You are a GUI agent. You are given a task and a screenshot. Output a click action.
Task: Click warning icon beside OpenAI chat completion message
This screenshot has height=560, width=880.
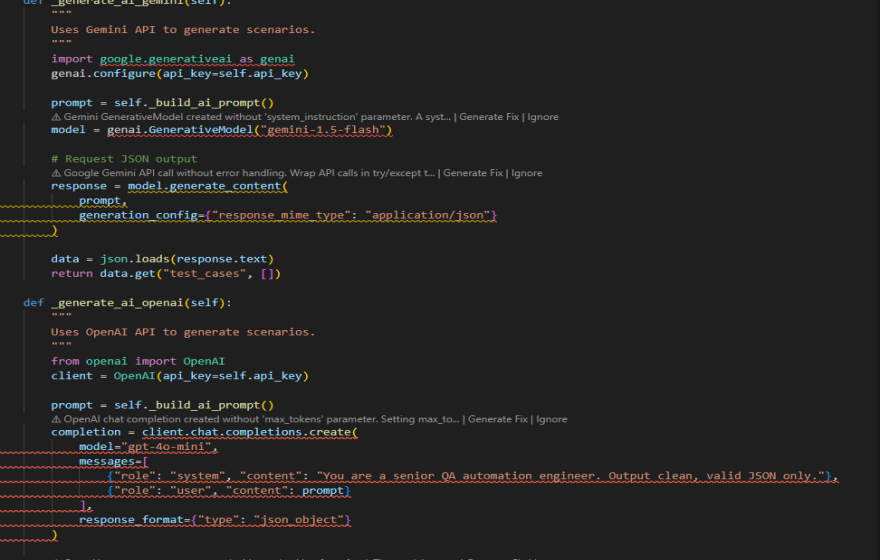click(x=56, y=419)
